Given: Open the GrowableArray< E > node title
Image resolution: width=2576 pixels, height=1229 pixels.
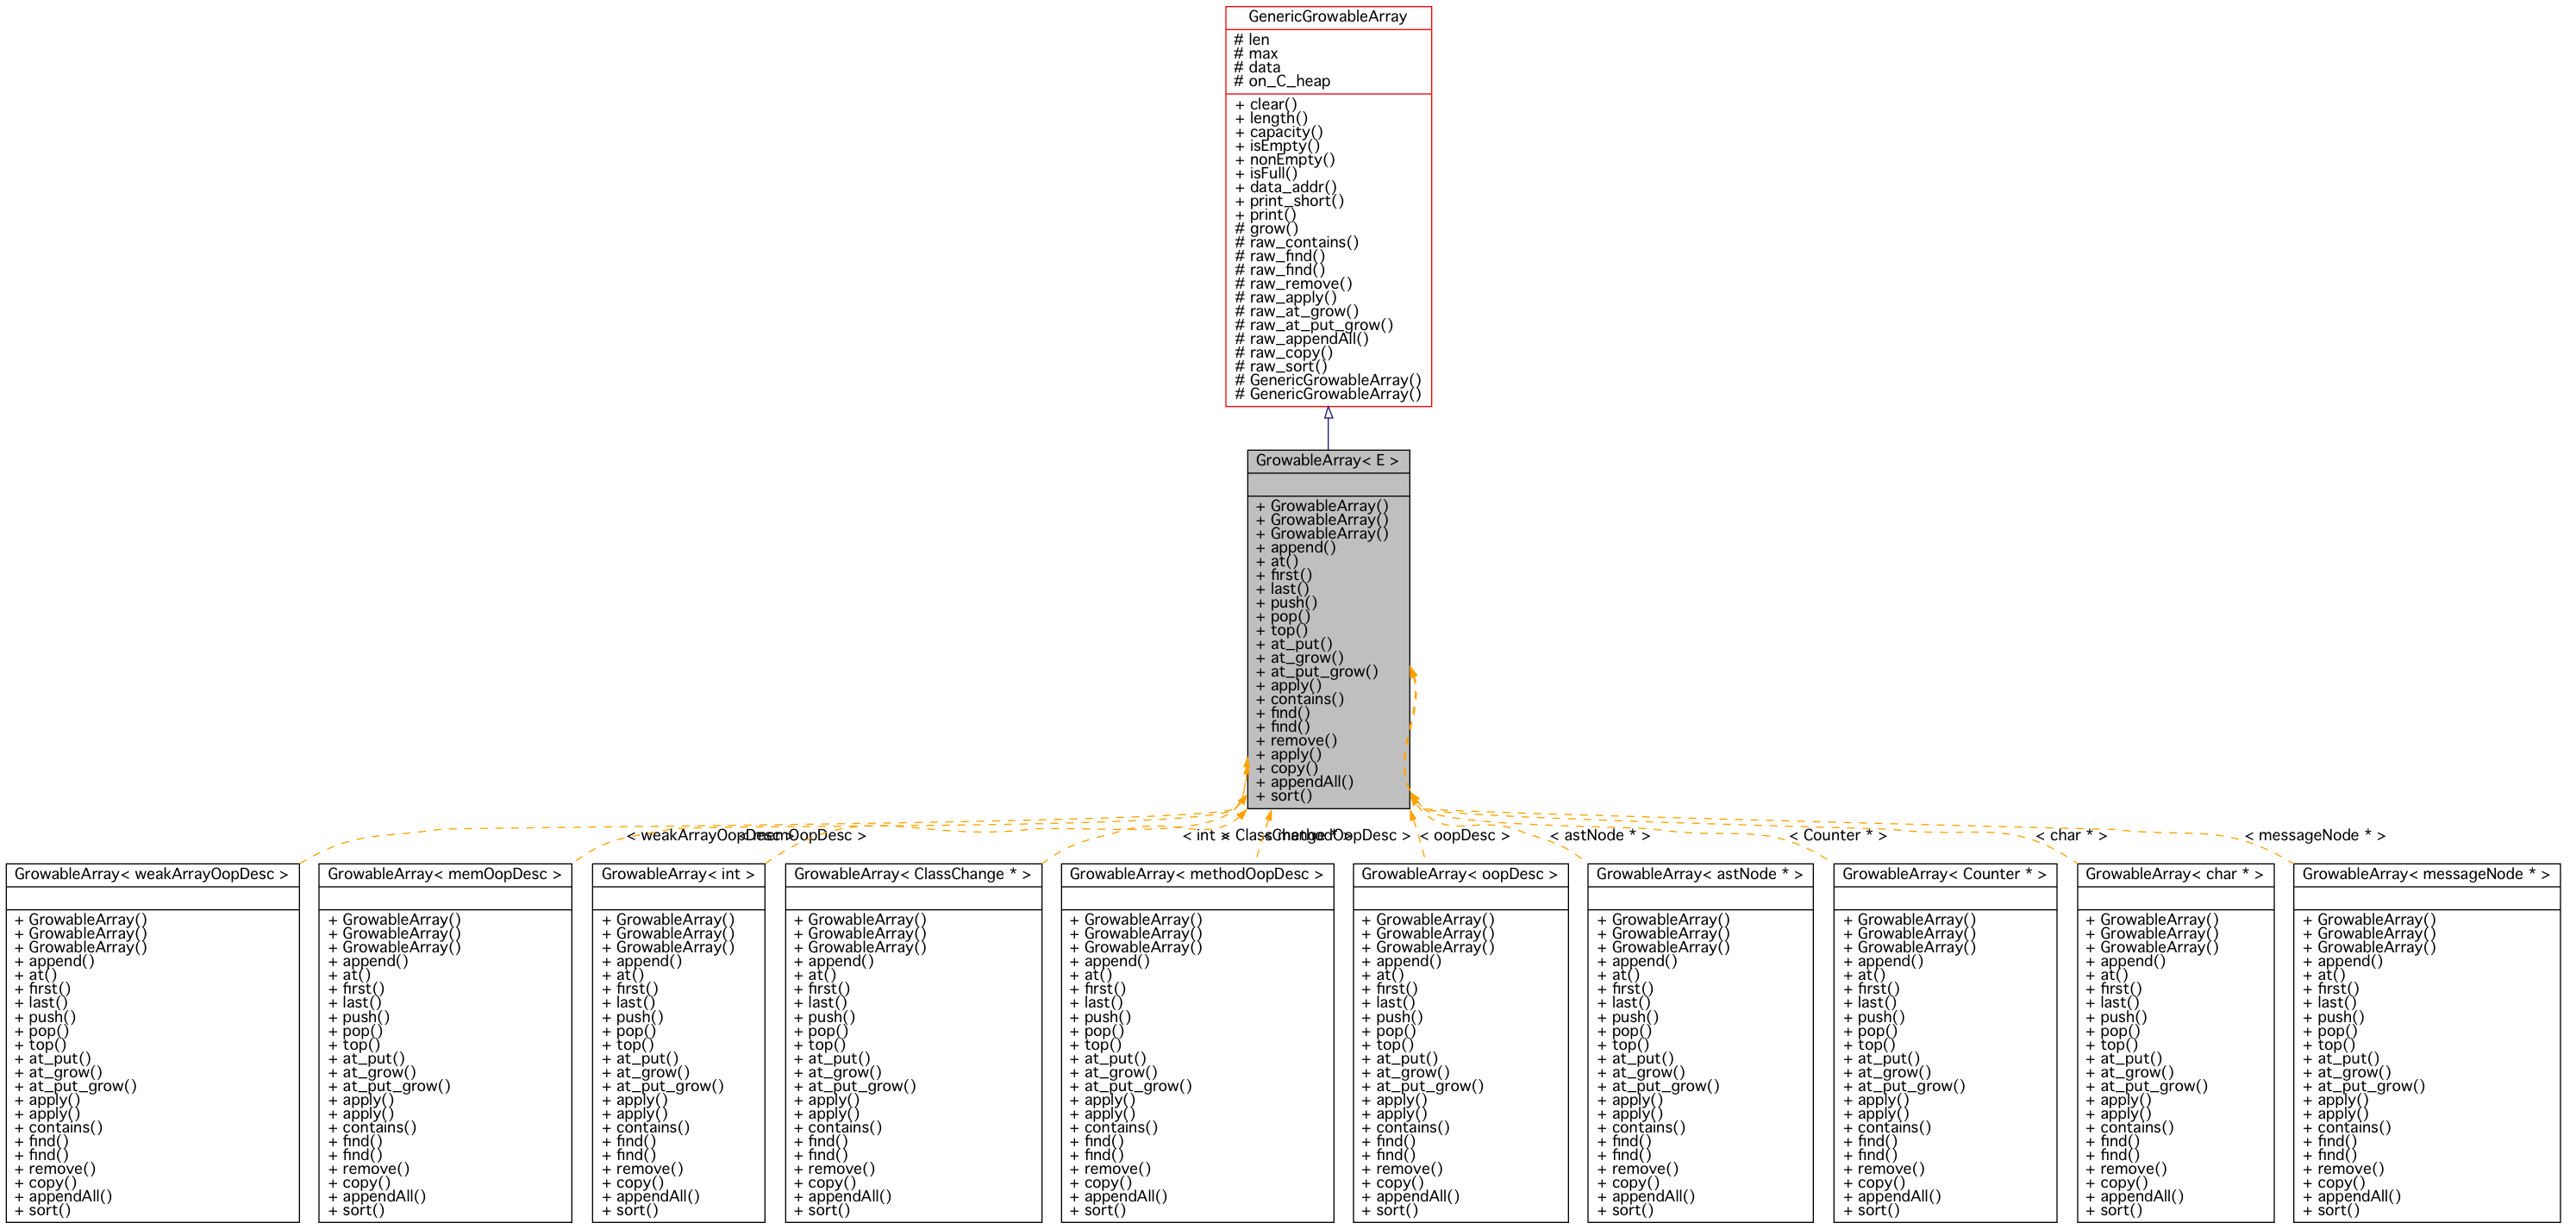Looking at the screenshot, I should (1327, 461).
